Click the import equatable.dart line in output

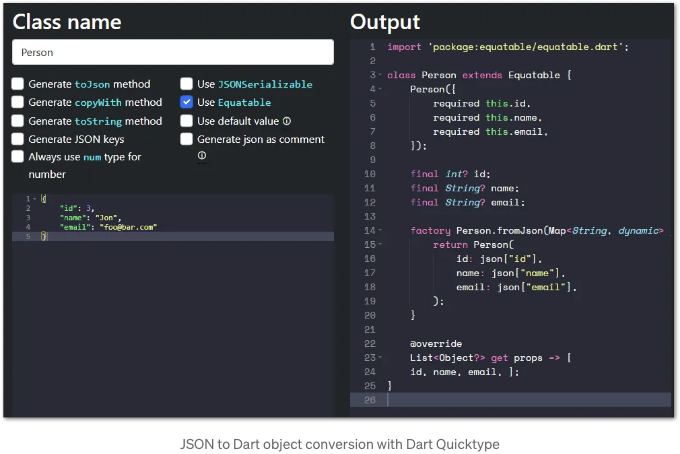pos(508,47)
